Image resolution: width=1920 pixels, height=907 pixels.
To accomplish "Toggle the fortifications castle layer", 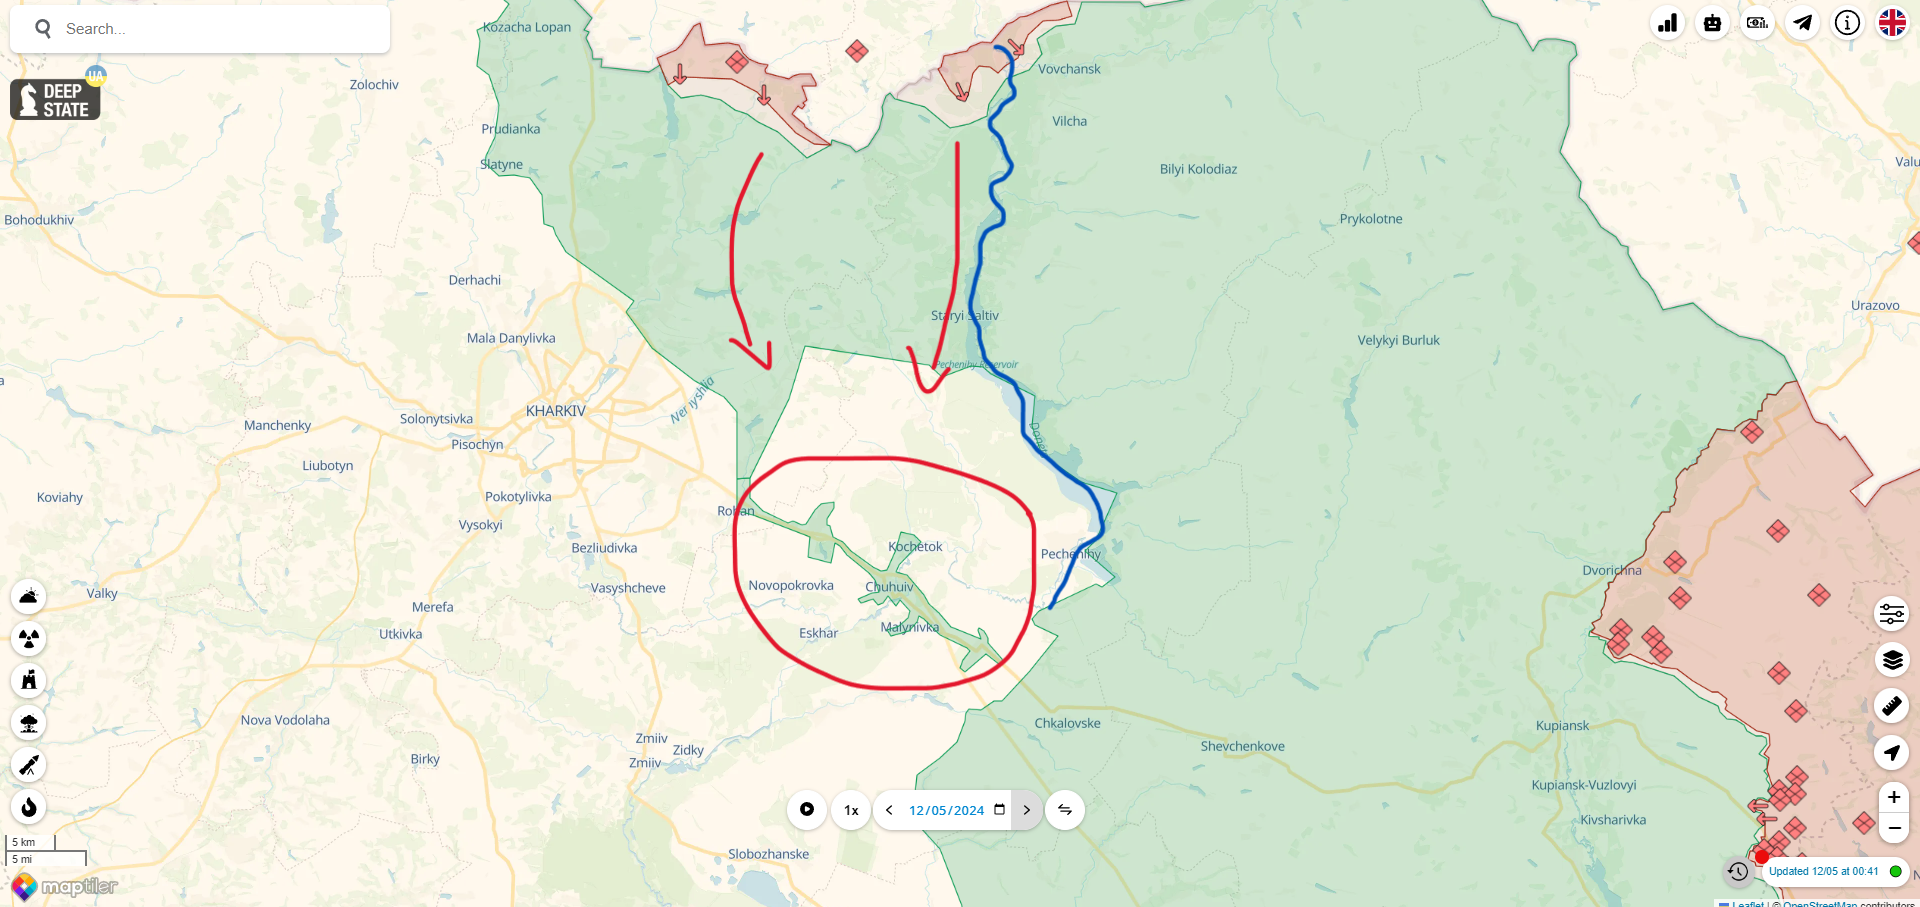I will [29, 680].
